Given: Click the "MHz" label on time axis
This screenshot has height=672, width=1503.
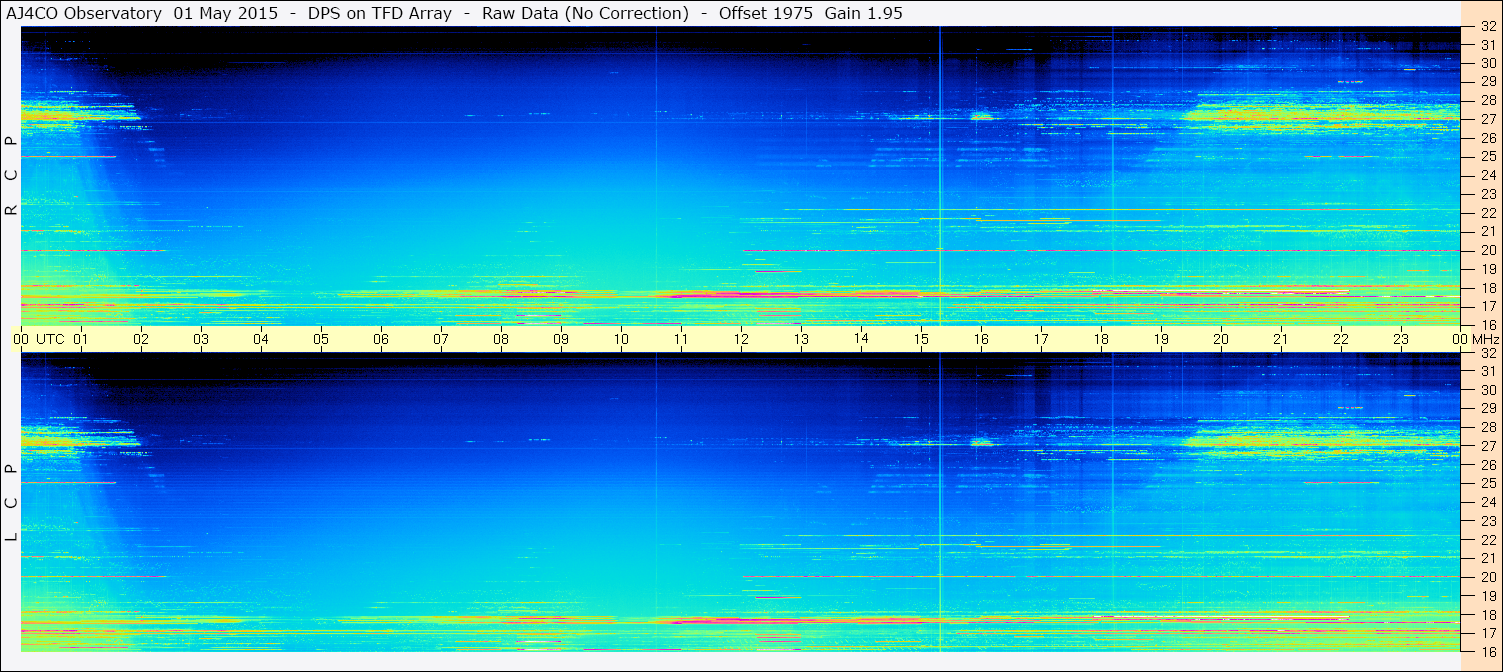Looking at the screenshot, I should [1485, 339].
